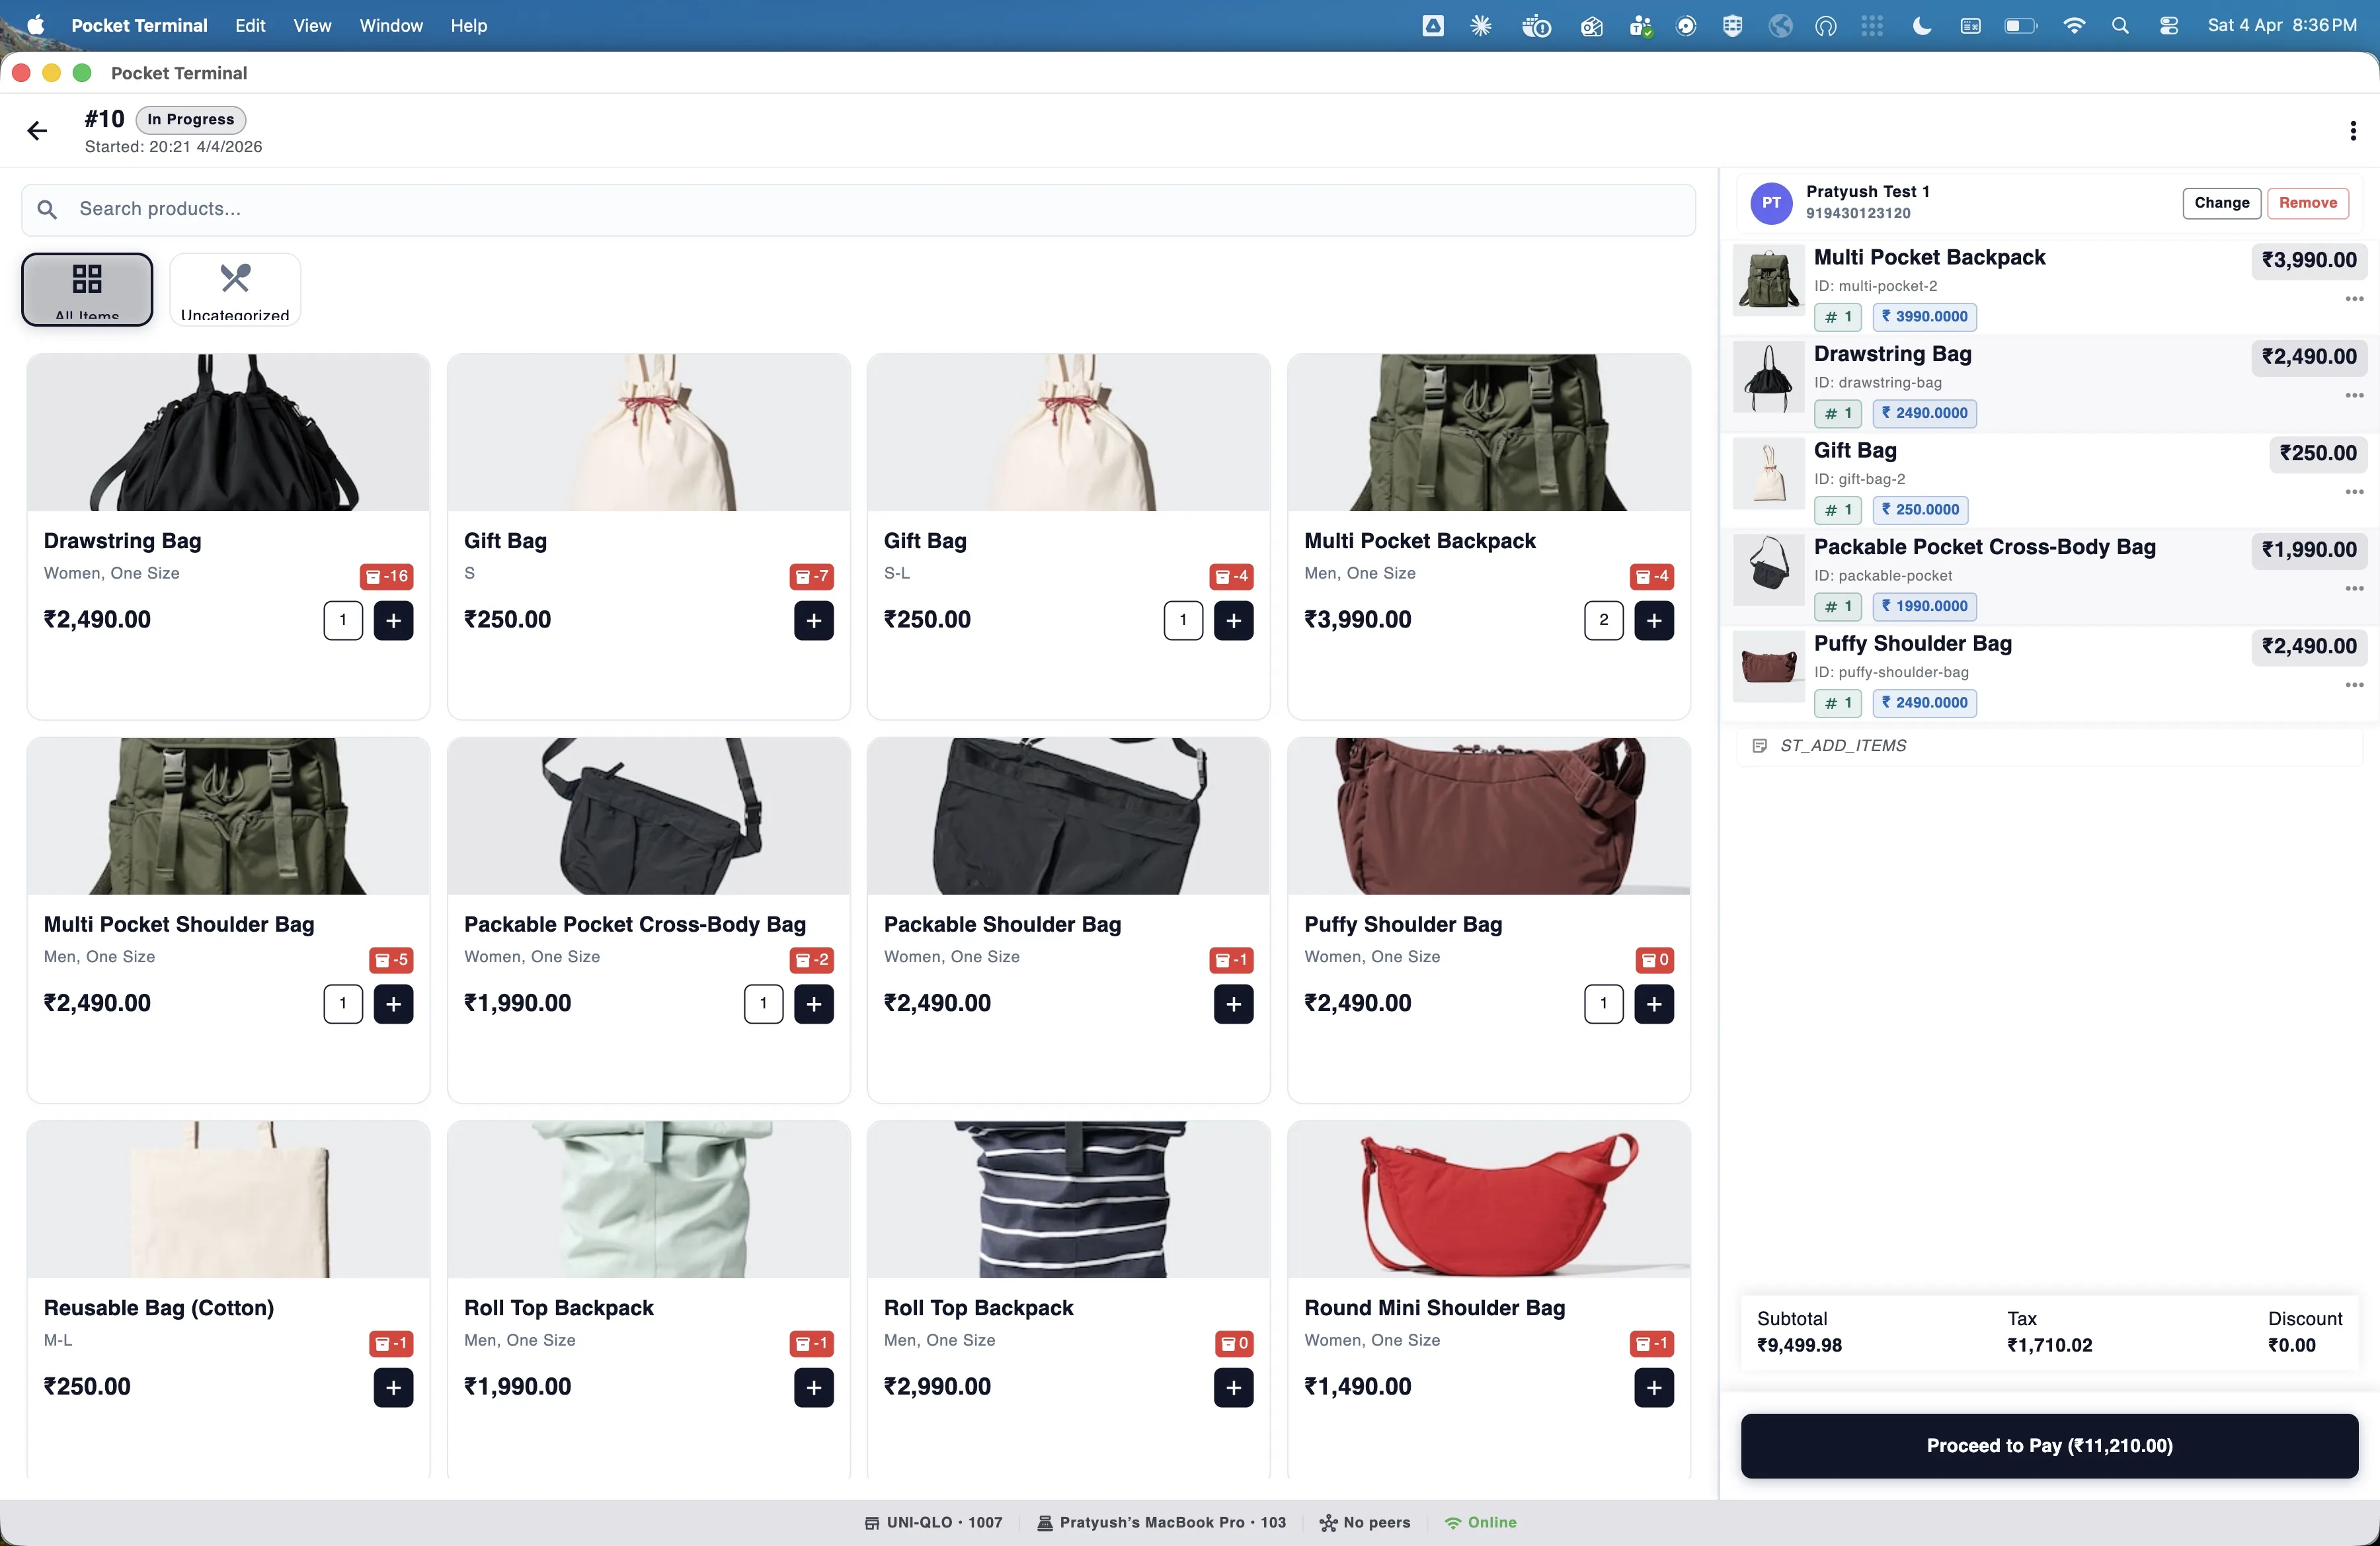This screenshot has width=2380, height=1546.
Task: Open the ST_ADD_ITEMS note icon
Action: (x=1760, y=746)
